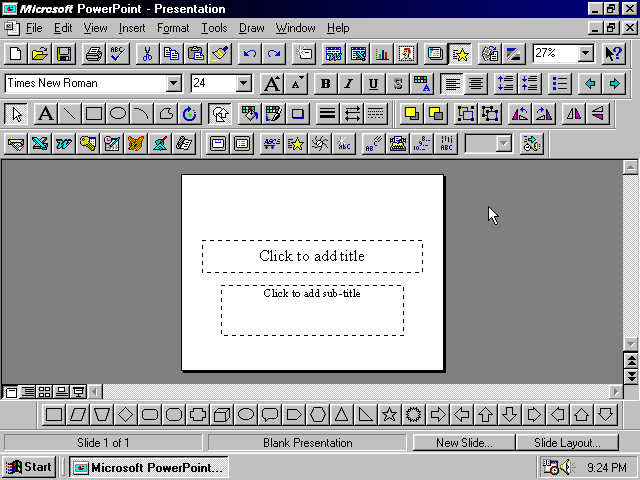Toggle Italic text formatting
640x480 pixels.
tap(349, 84)
